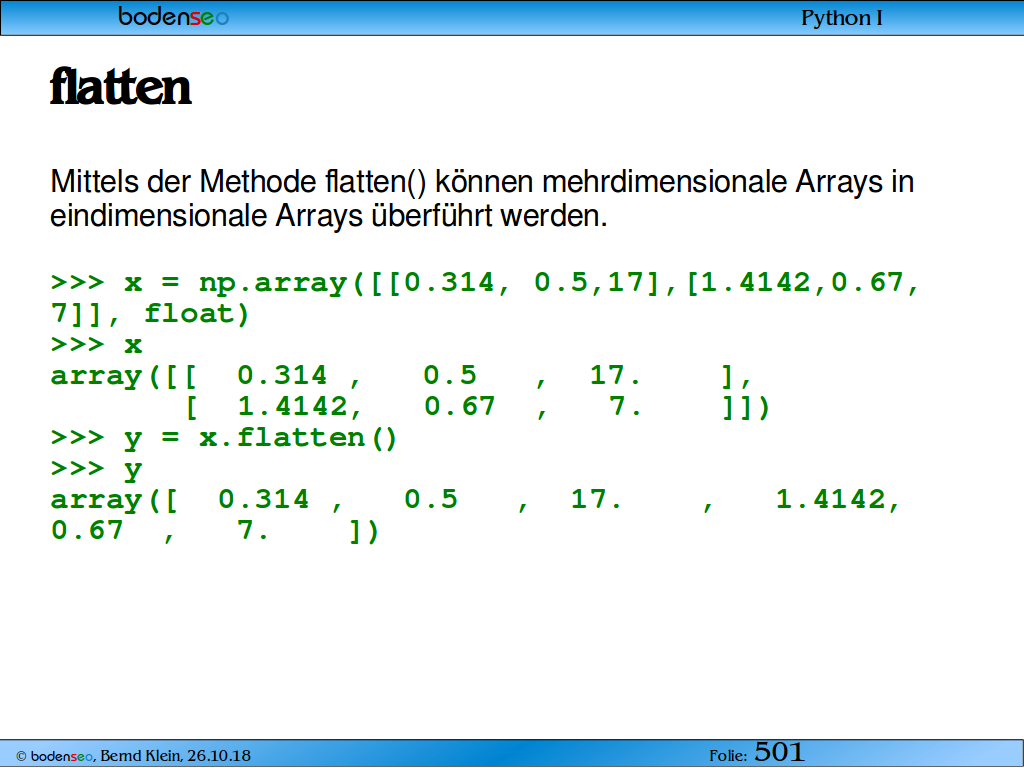The height and width of the screenshot is (768, 1024).
Task: Click the 'Python I' header label
Action: coord(842,18)
